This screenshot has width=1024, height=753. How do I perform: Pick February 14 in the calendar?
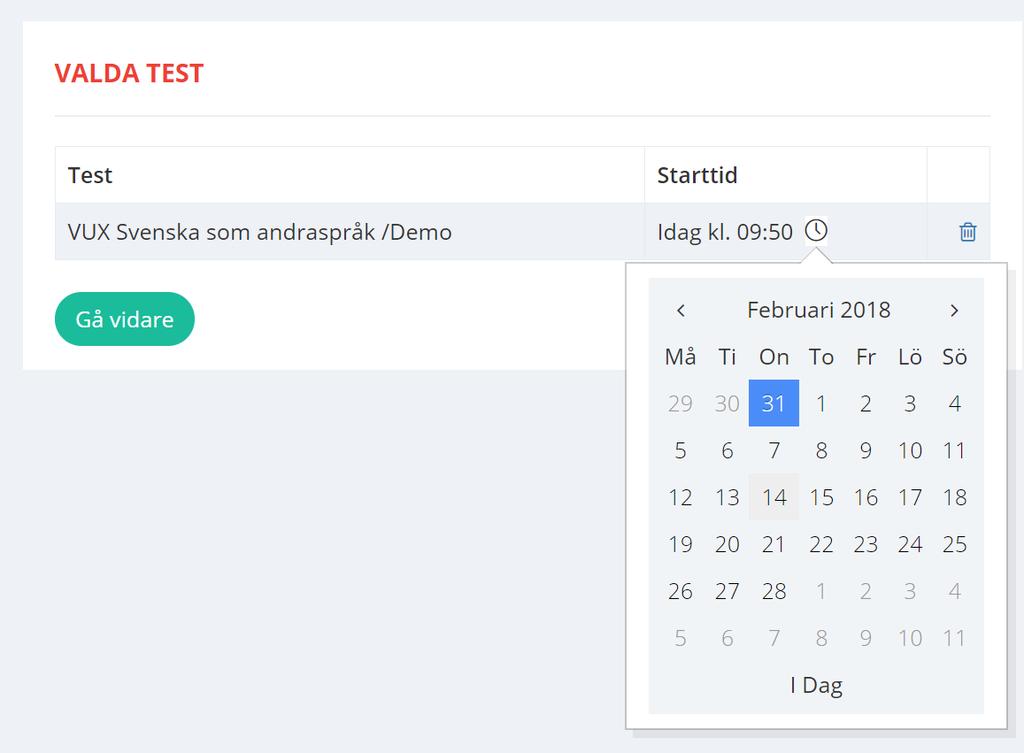pos(774,497)
